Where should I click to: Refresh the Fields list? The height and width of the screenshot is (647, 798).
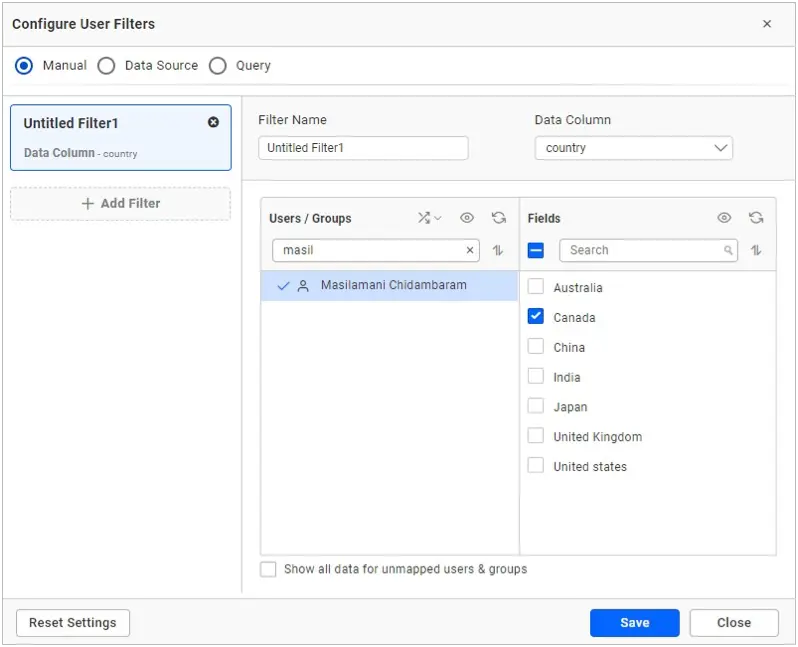(x=756, y=218)
